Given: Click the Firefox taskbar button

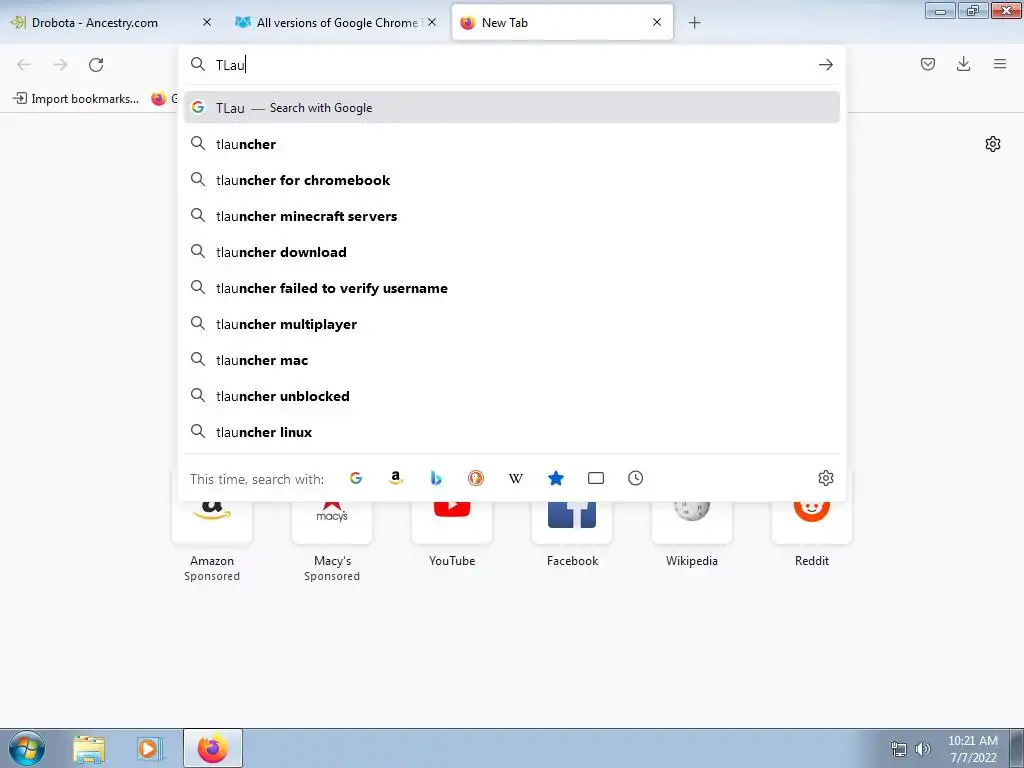Looking at the screenshot, I should [x=213, y=748].
